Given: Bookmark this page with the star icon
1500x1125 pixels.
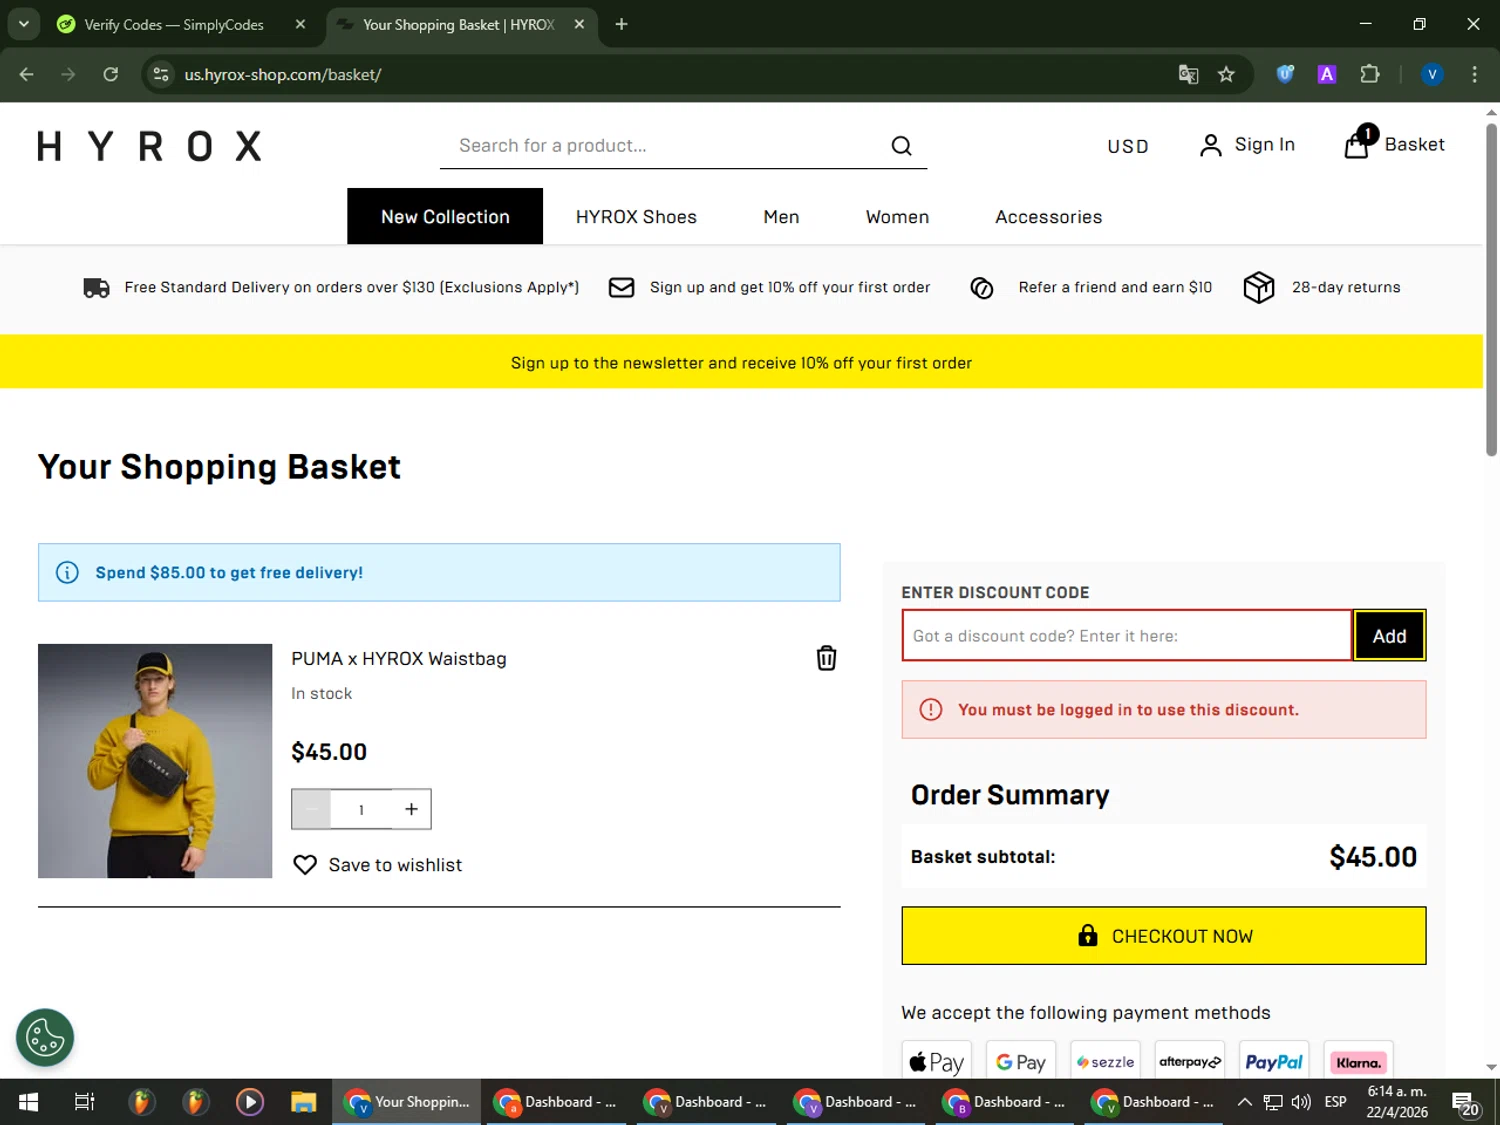Looking at the screenshot, I should 1226,74.
